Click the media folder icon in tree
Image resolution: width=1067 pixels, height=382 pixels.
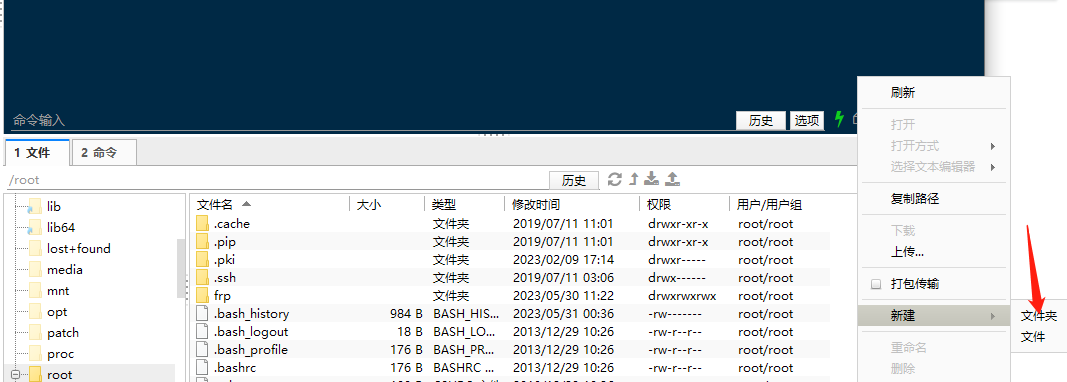pyautogui.click(x=35, y=270)
